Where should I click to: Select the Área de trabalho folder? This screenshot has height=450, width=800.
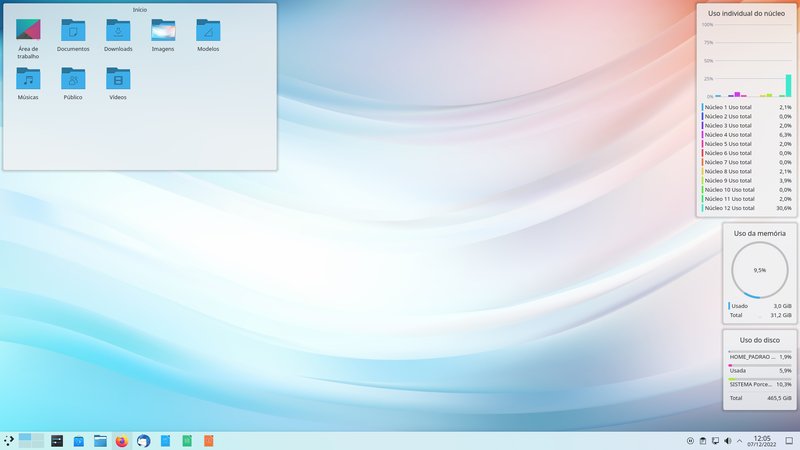(28, 39)
